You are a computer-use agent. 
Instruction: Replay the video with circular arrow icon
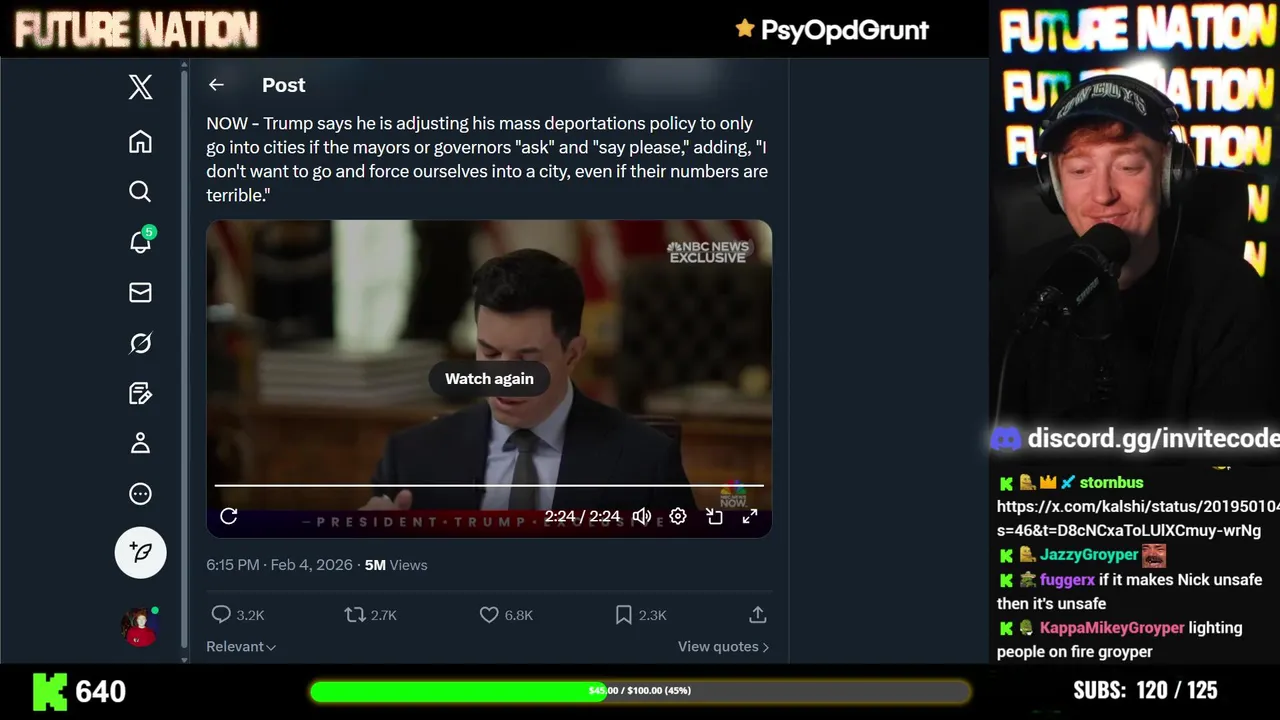click(229, 516)
